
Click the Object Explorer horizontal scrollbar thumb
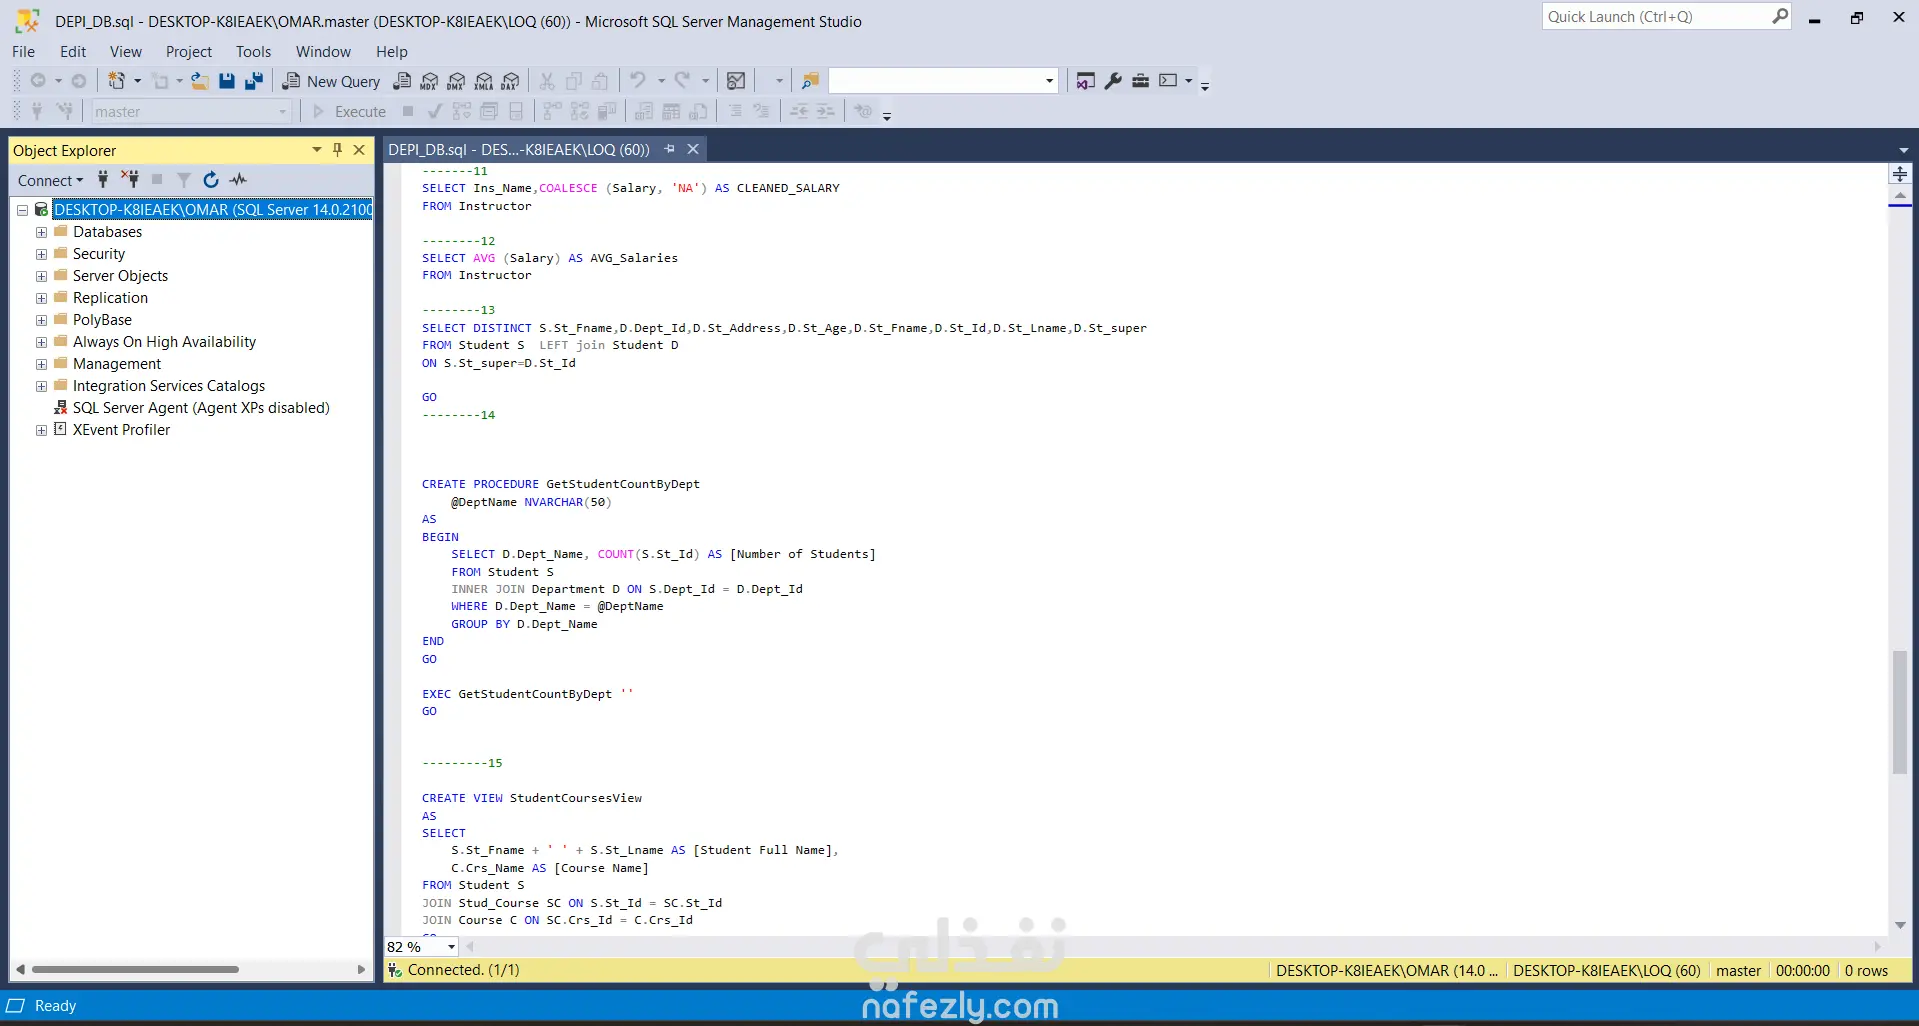[135, 969]
